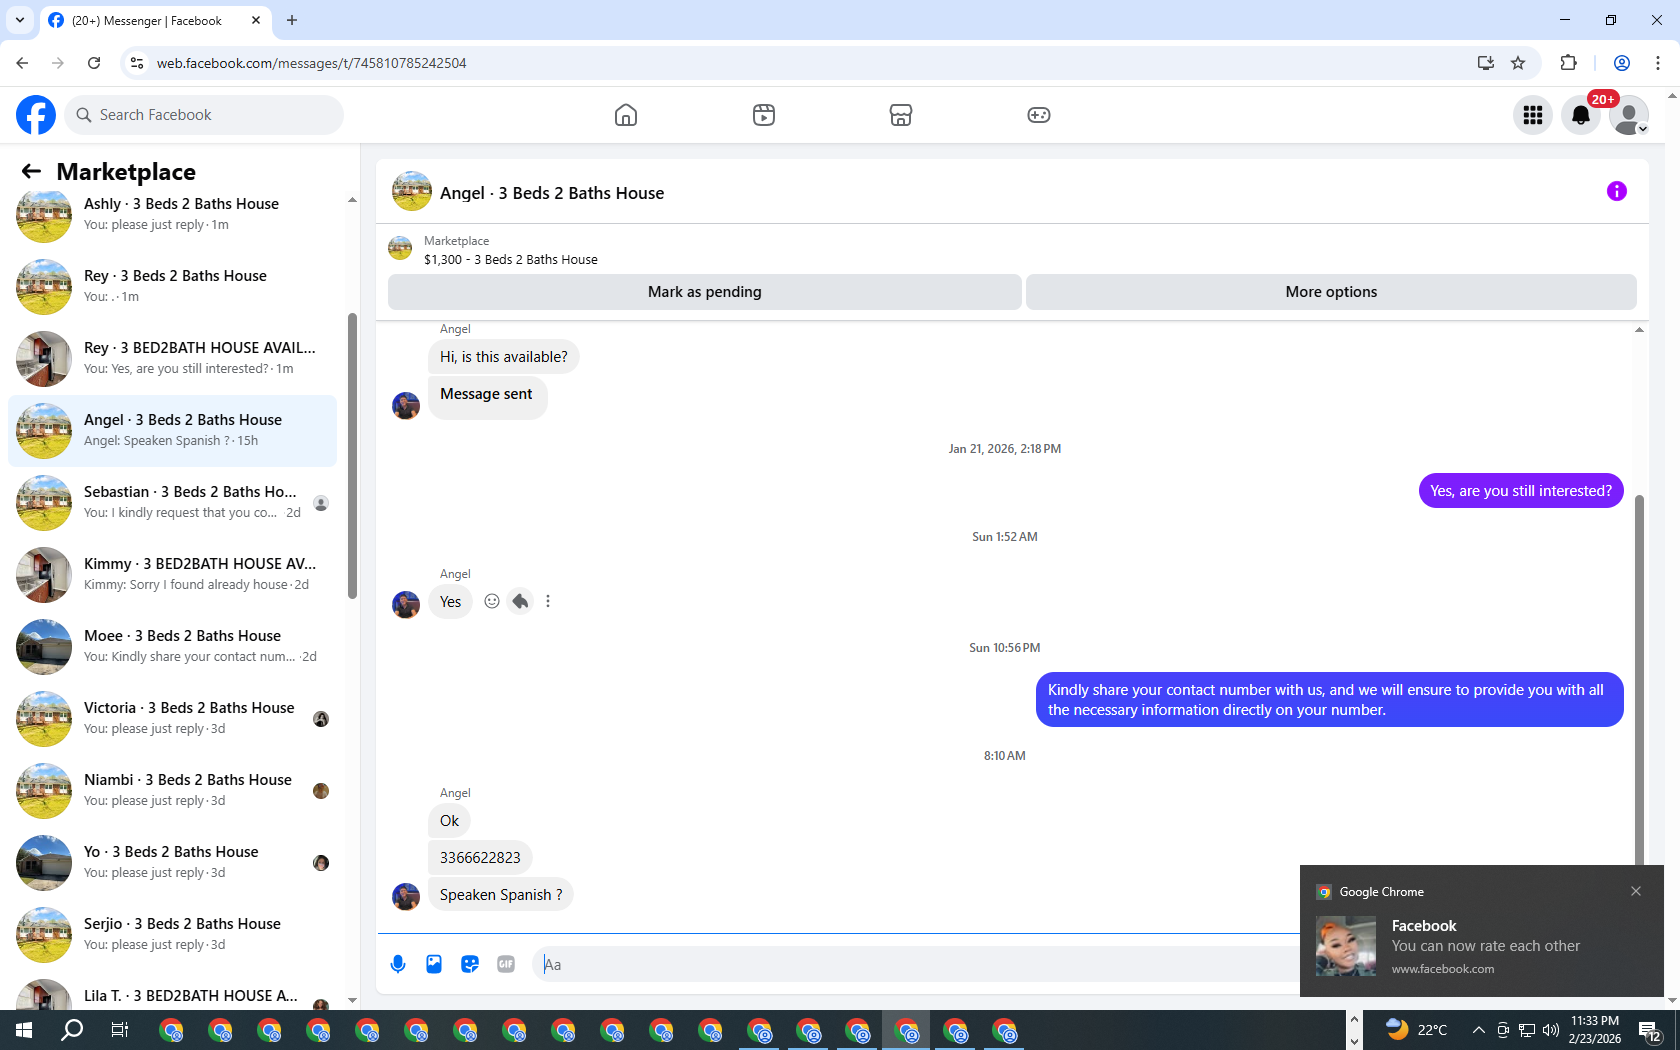Reply to Angel's Yes message
The height and width of the screenshot is (1050, 1680).
[x=520, y=601]
